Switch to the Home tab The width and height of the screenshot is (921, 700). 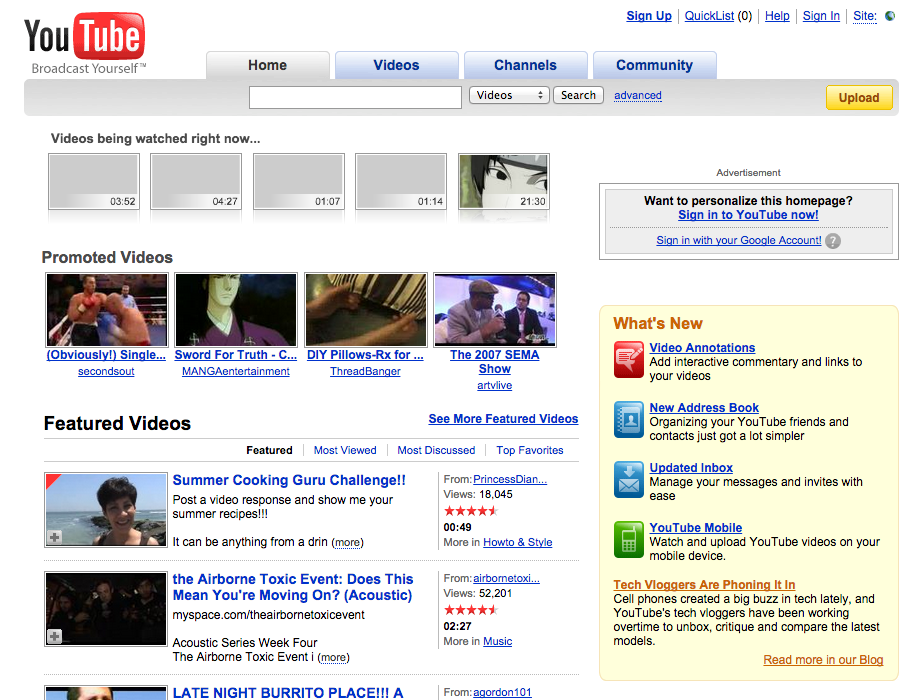click(267, 65)
